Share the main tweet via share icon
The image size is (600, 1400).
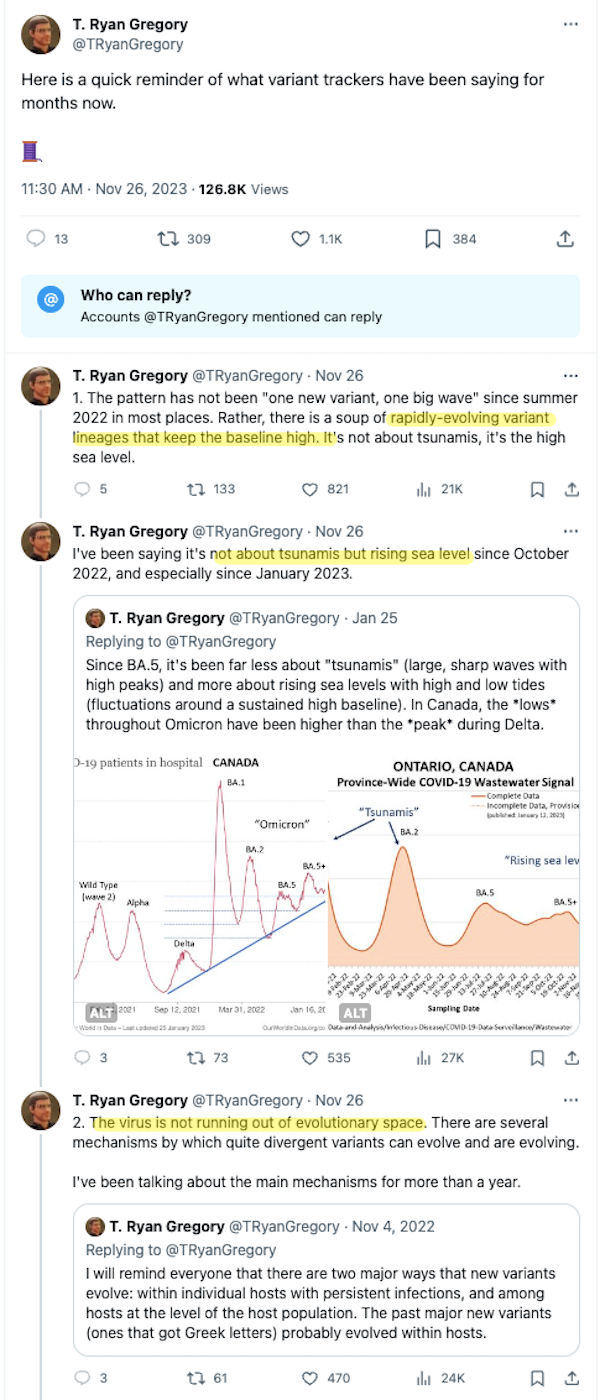[x=565, y=239]
